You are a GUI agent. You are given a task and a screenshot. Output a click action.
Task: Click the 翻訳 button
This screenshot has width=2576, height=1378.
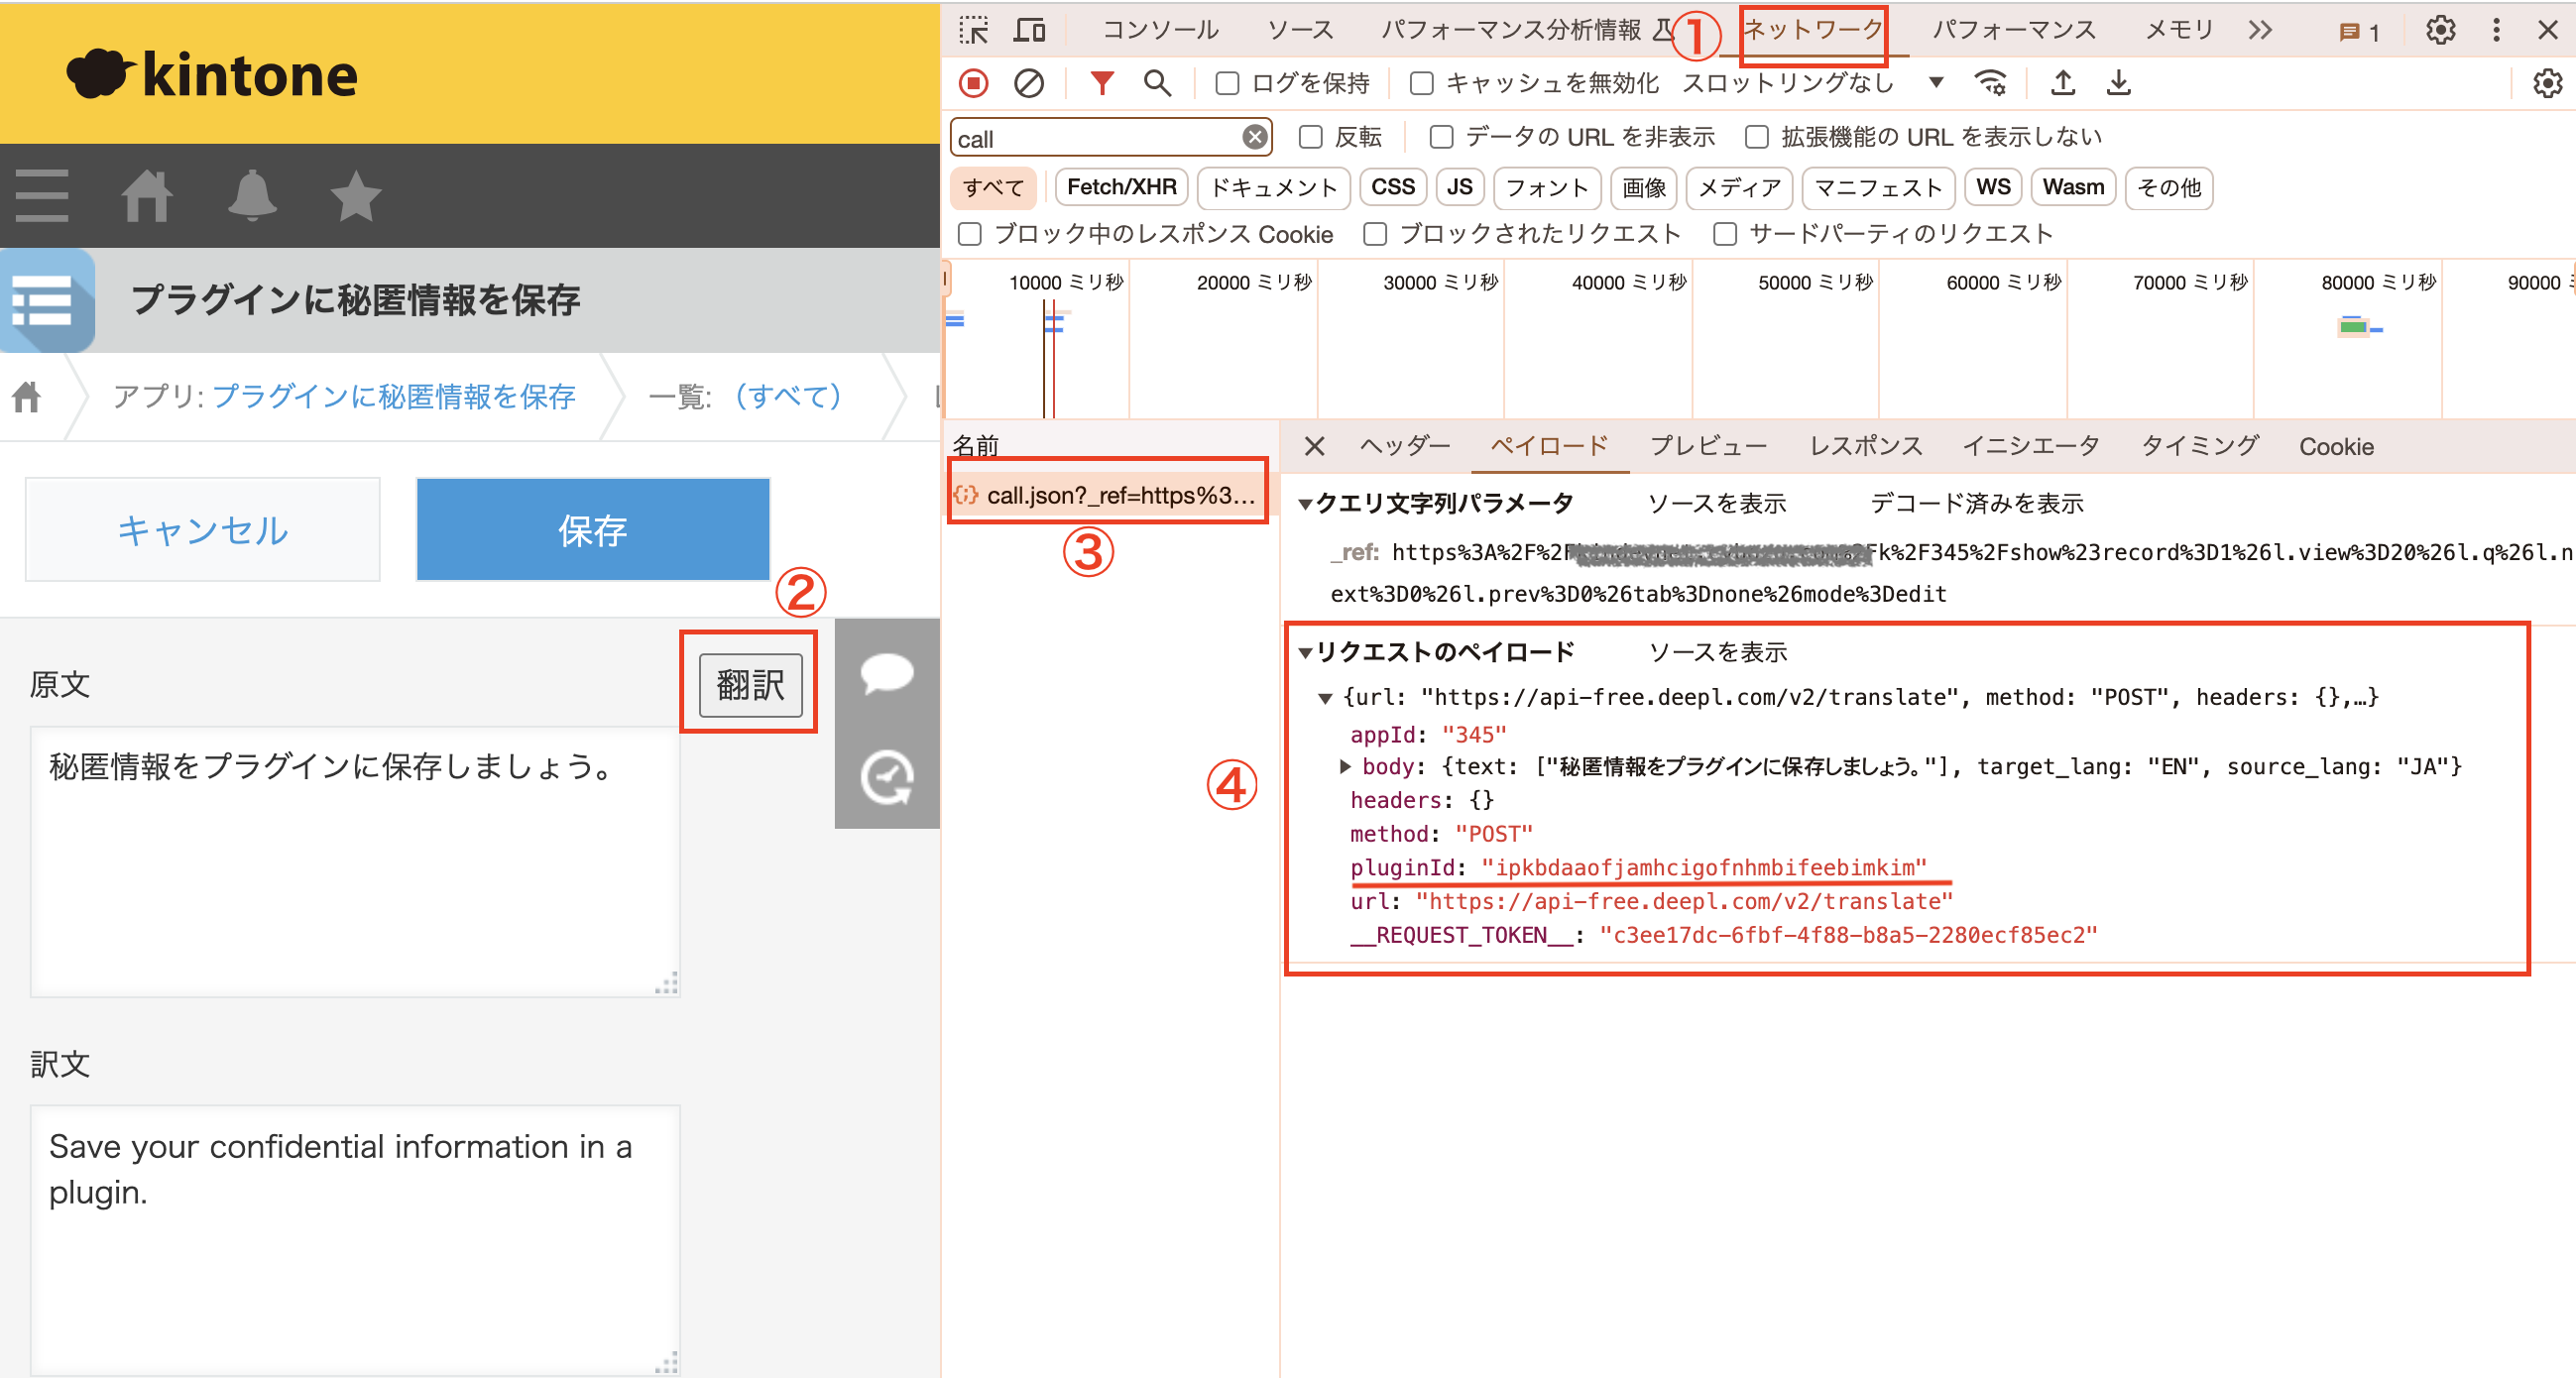pos(750,685)
